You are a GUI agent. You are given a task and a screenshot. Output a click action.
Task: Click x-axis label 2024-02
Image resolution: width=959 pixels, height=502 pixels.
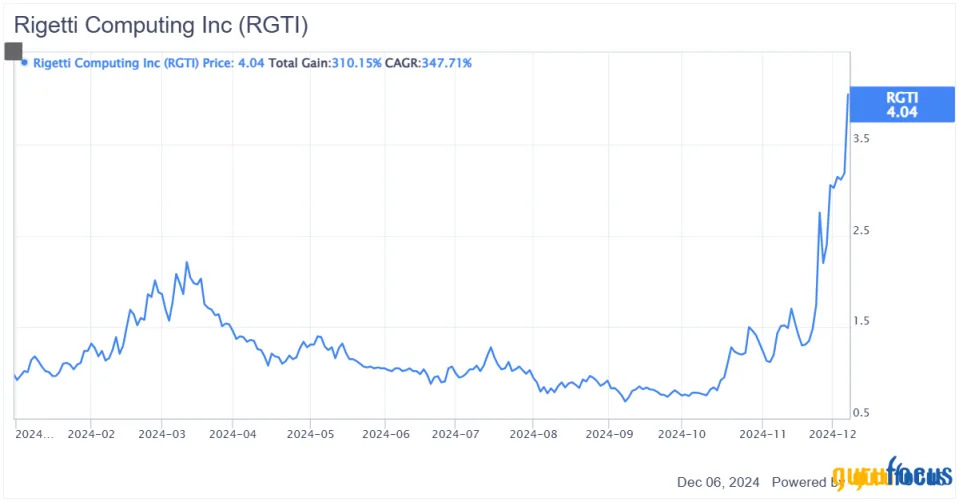click(91, 434)
